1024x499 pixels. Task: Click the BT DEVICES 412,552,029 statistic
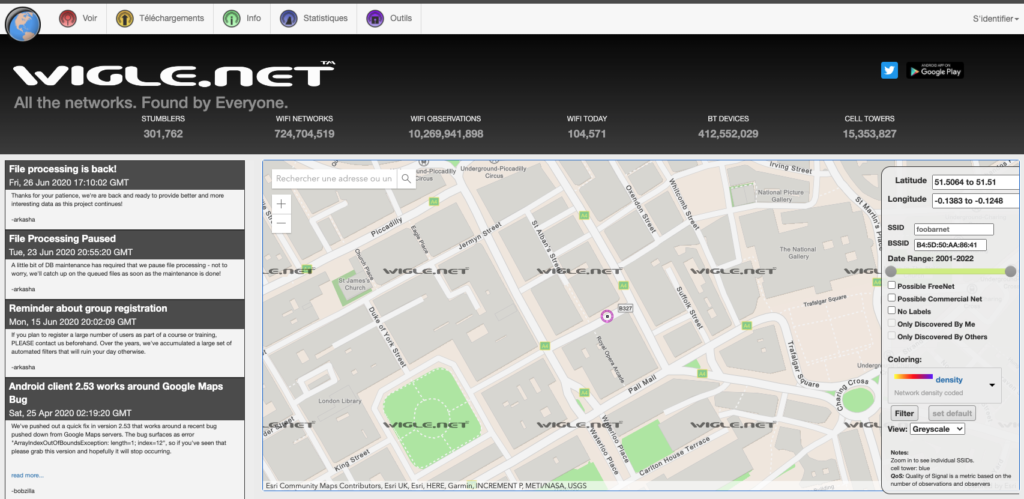pos(728,127)
